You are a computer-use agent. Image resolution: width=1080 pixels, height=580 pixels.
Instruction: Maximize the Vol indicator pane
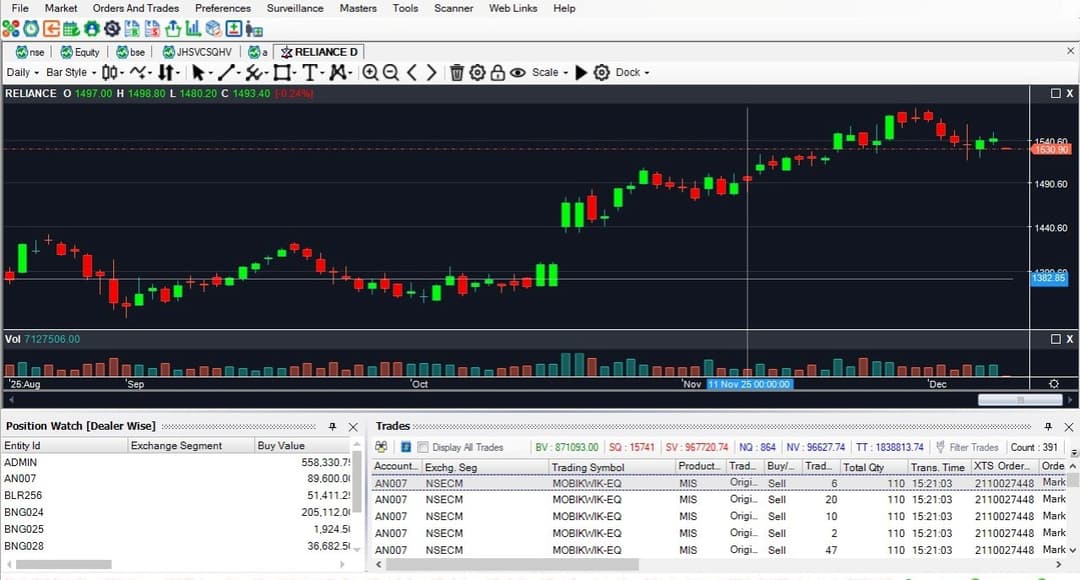1055,339
